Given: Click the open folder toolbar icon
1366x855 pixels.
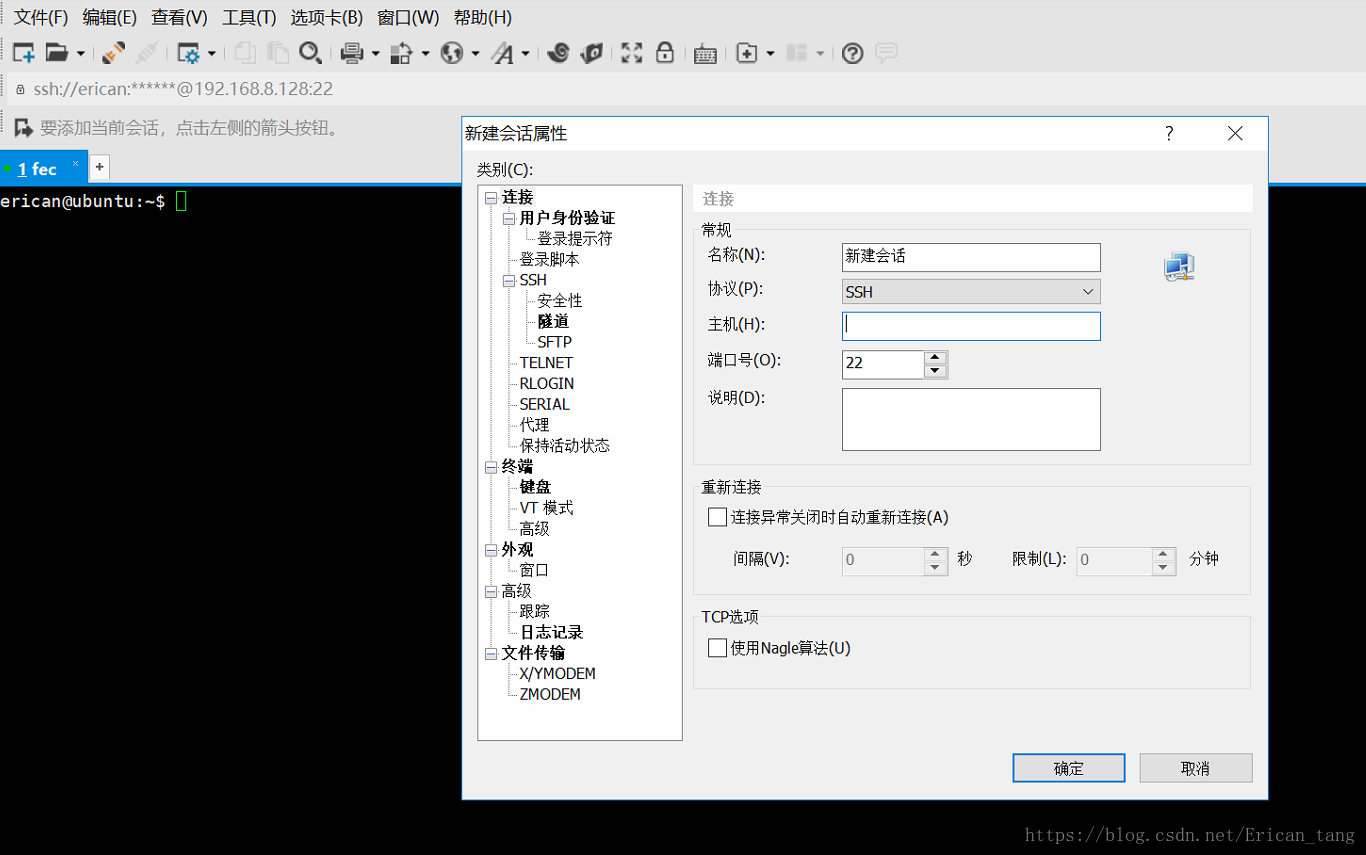Looking at the screenshot, I should tap(57, 53).
